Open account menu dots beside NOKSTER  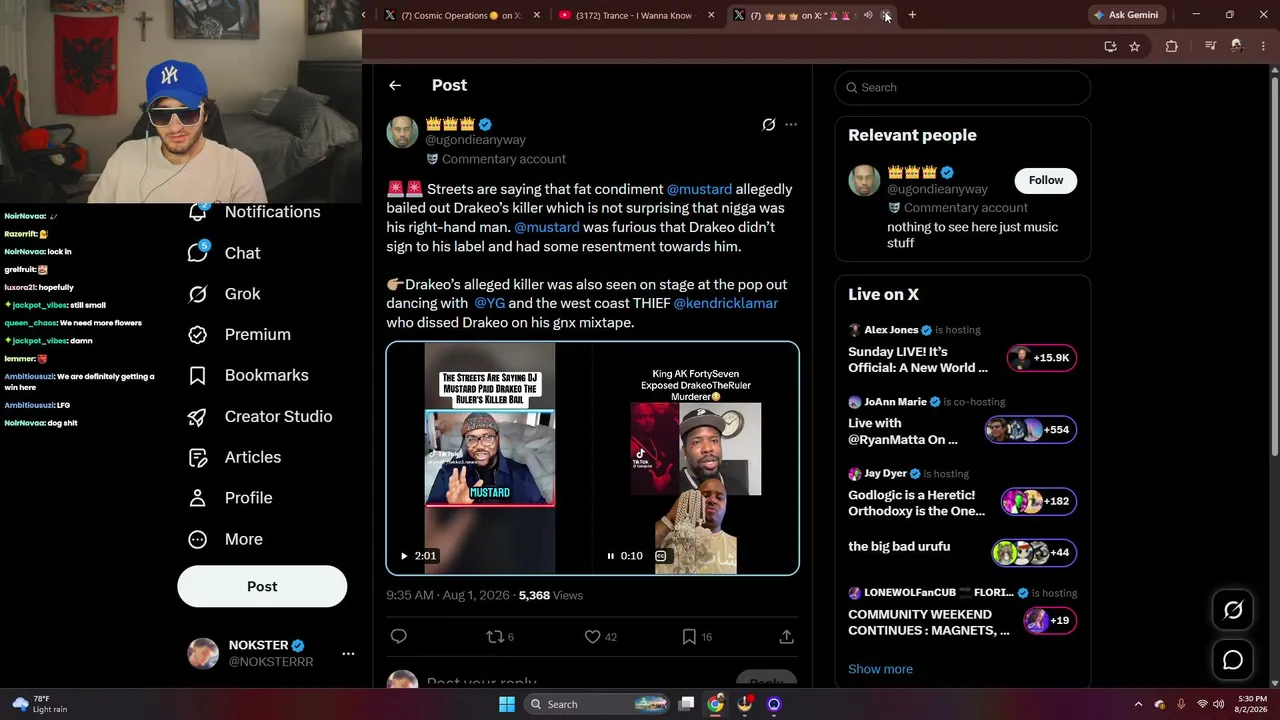coord(348,654)
